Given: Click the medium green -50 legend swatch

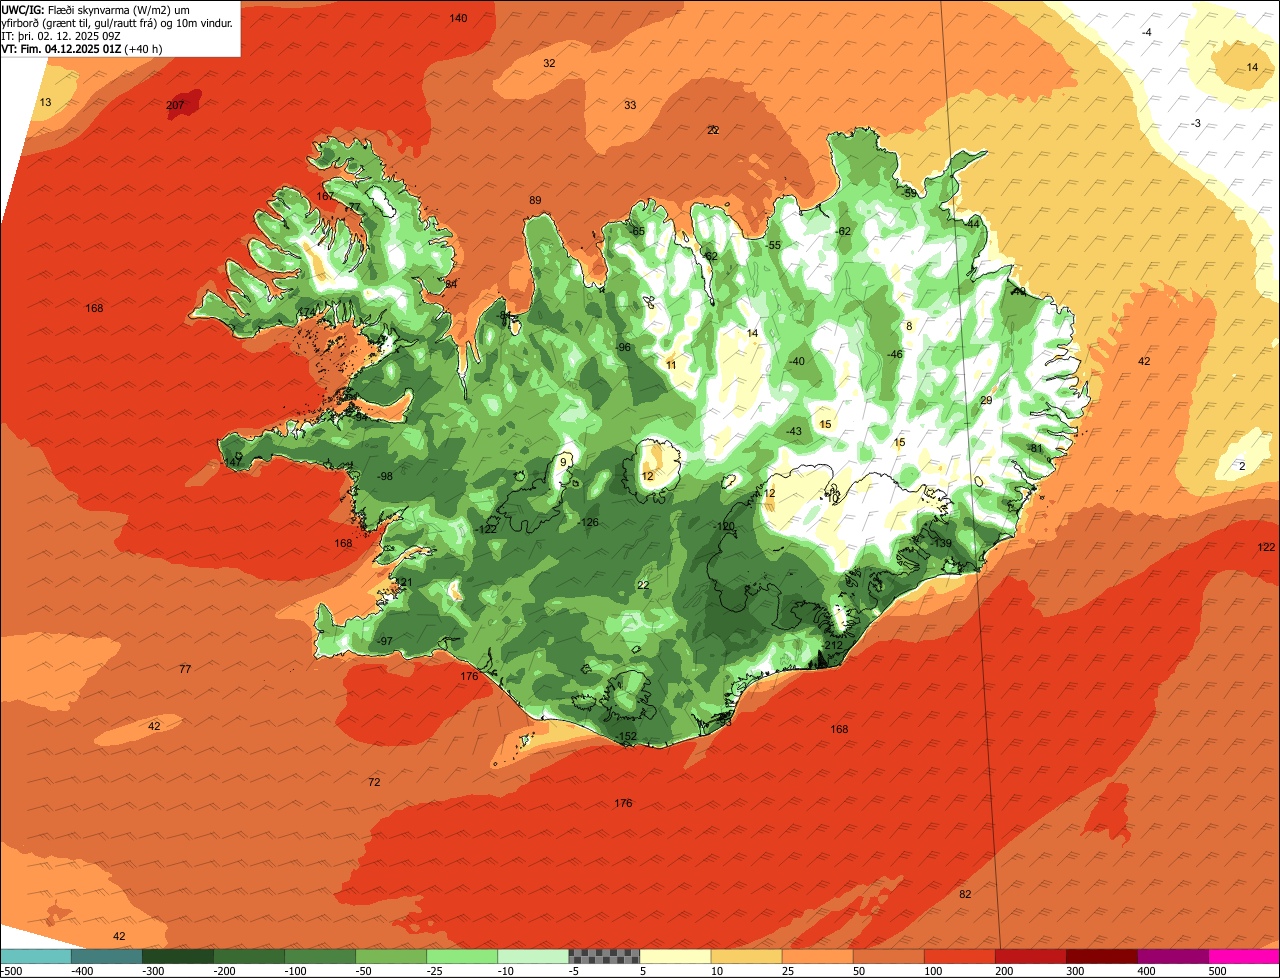Looking at the screenshot, I should pos(390,956).
